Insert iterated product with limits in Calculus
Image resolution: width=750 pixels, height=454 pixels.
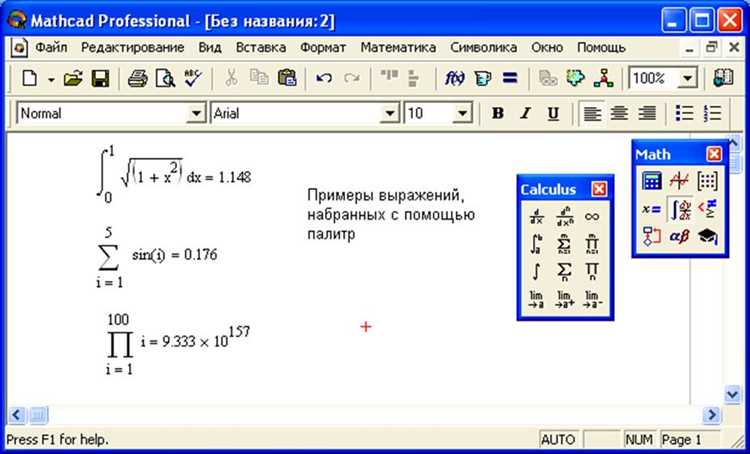tap(592, 244)
